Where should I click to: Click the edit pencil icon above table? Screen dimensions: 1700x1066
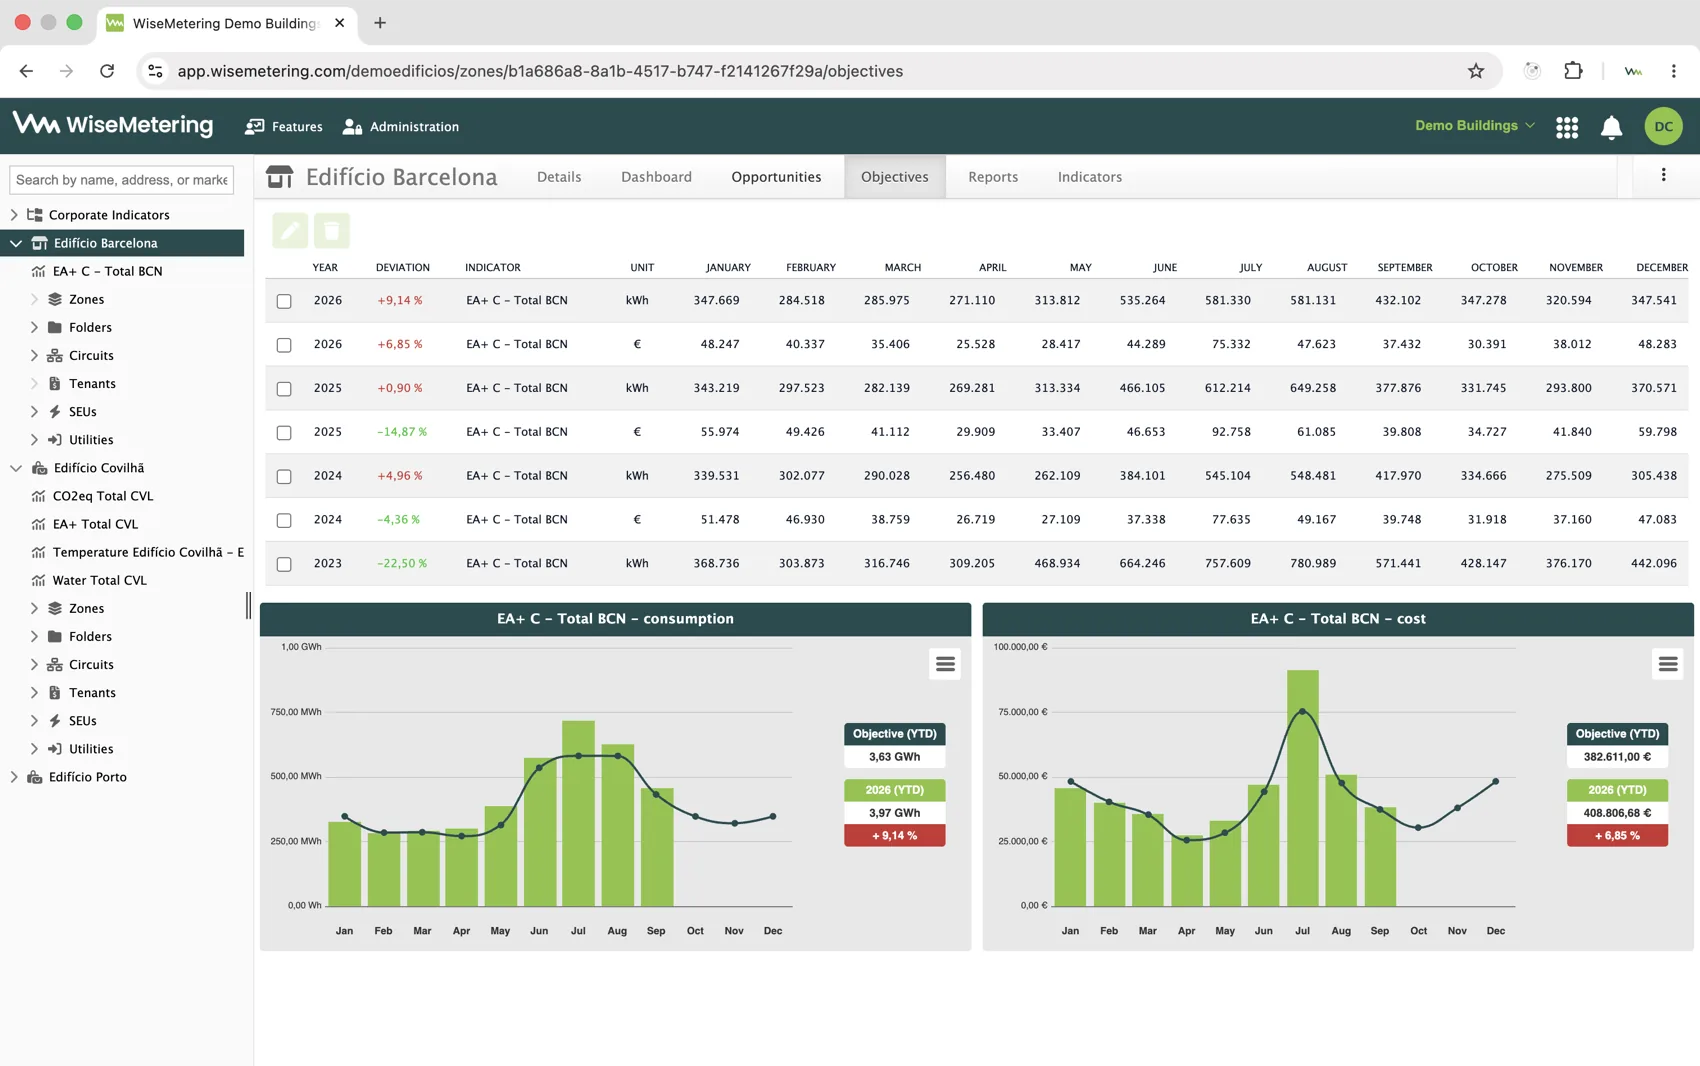[x=290, y=231]
